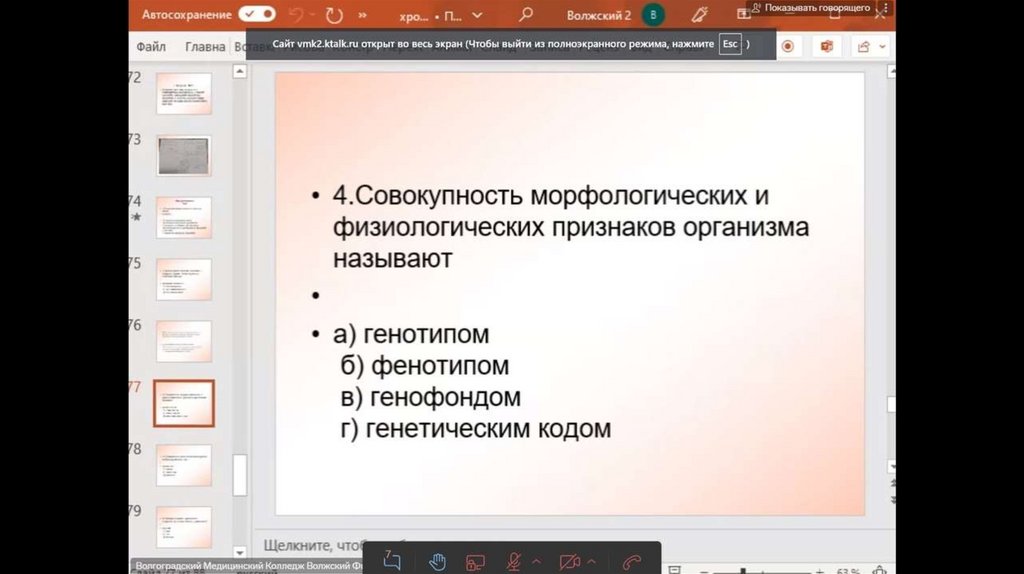Toggle the Автосохранение switch
Screen dimensions: 1024x574
257,14
